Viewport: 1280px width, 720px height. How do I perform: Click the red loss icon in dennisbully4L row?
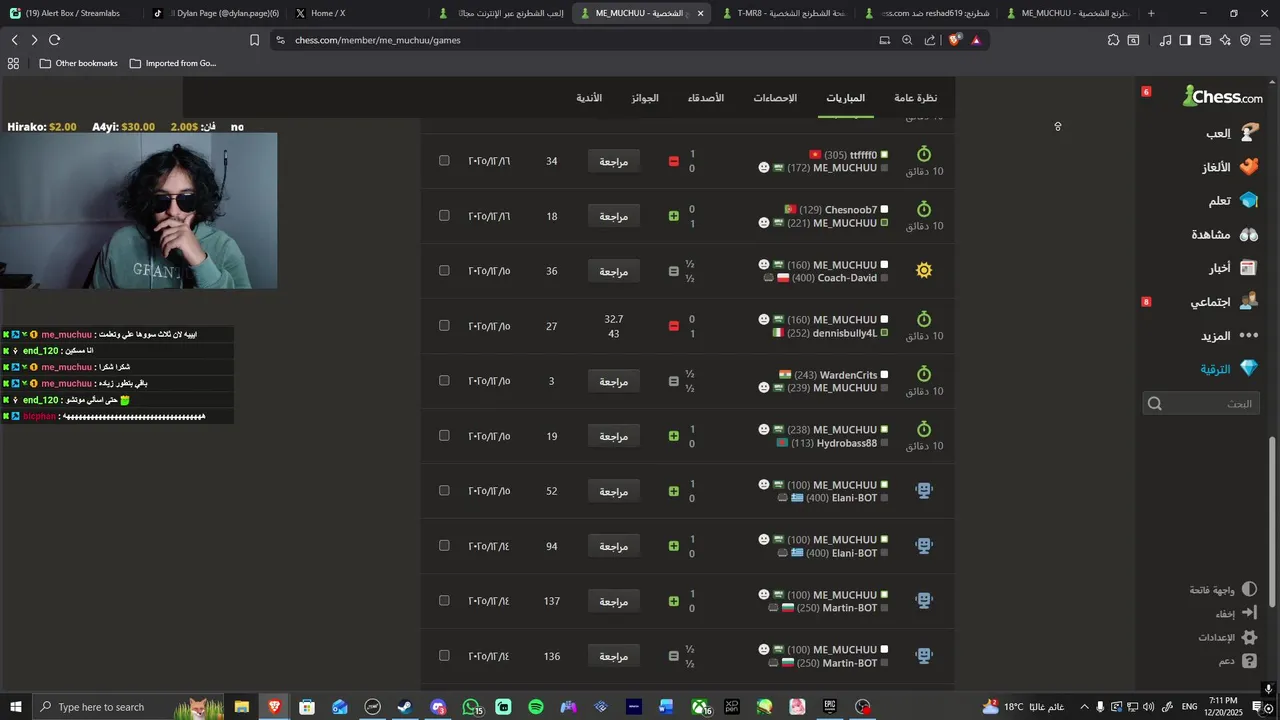click(x=673, y=326)
